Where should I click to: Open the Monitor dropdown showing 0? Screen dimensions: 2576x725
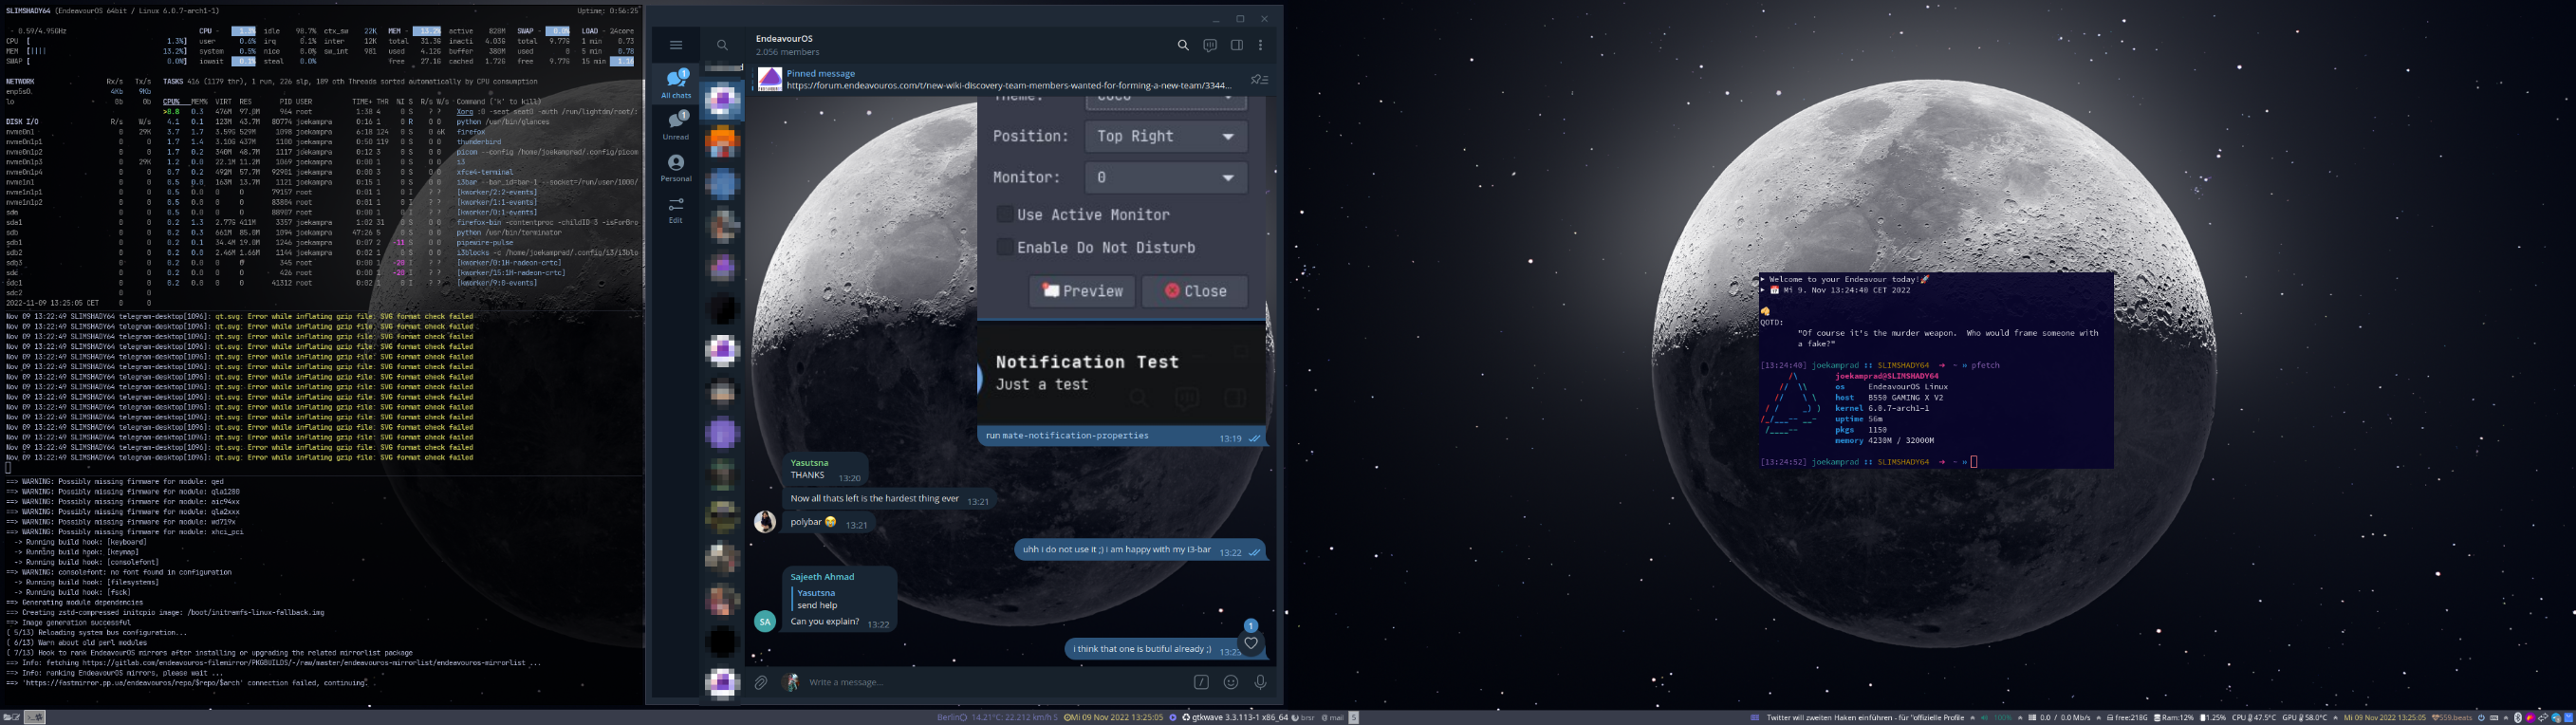tap(1166, 177)
